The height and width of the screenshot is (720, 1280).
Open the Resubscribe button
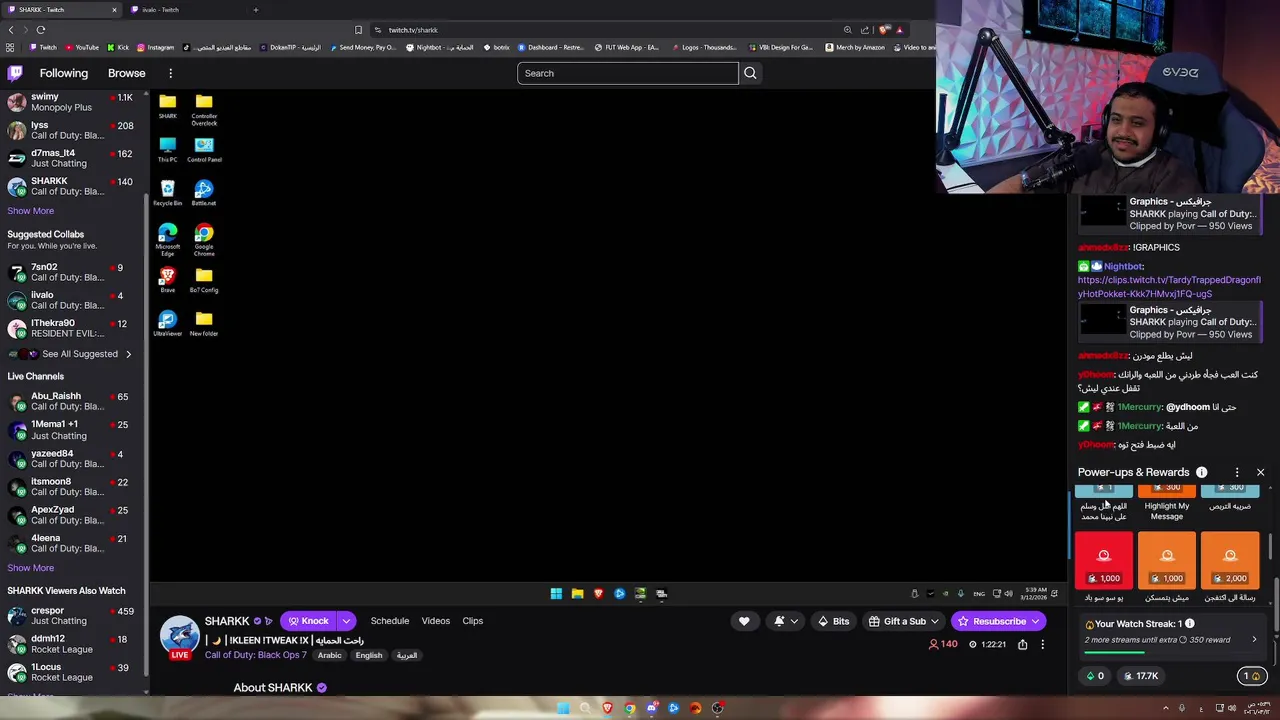[998, 621]
